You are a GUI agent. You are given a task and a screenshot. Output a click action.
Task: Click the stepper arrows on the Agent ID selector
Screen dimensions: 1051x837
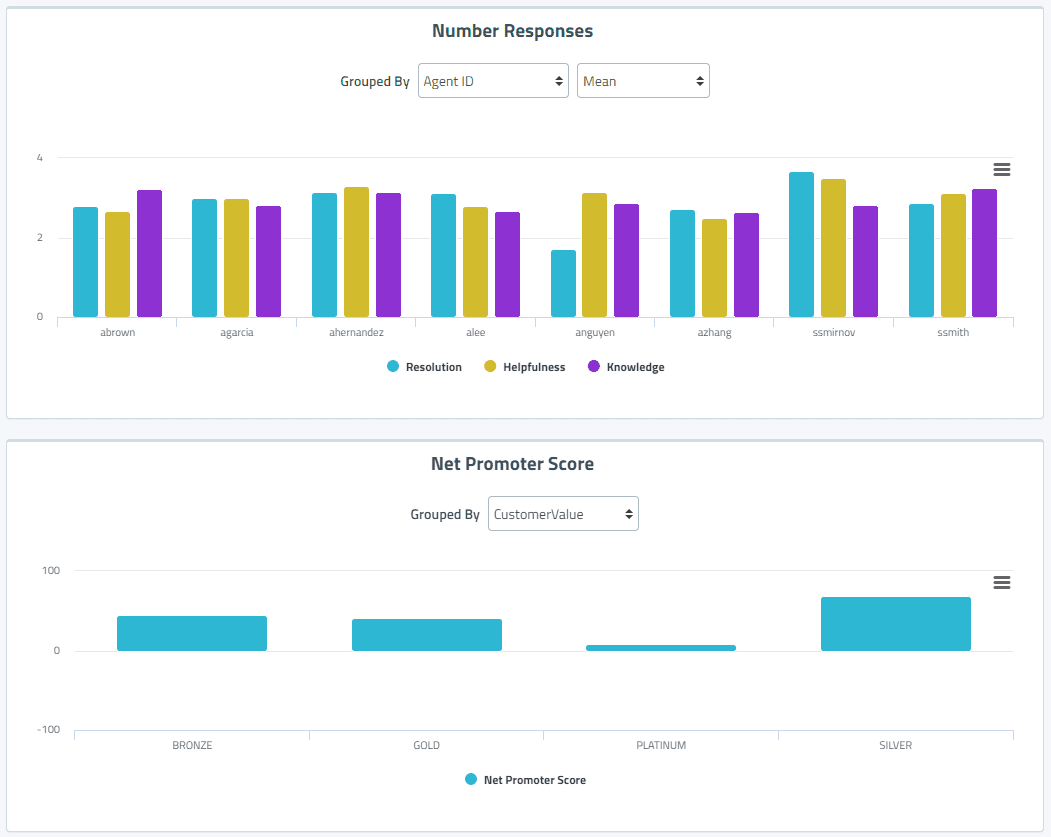559,81
